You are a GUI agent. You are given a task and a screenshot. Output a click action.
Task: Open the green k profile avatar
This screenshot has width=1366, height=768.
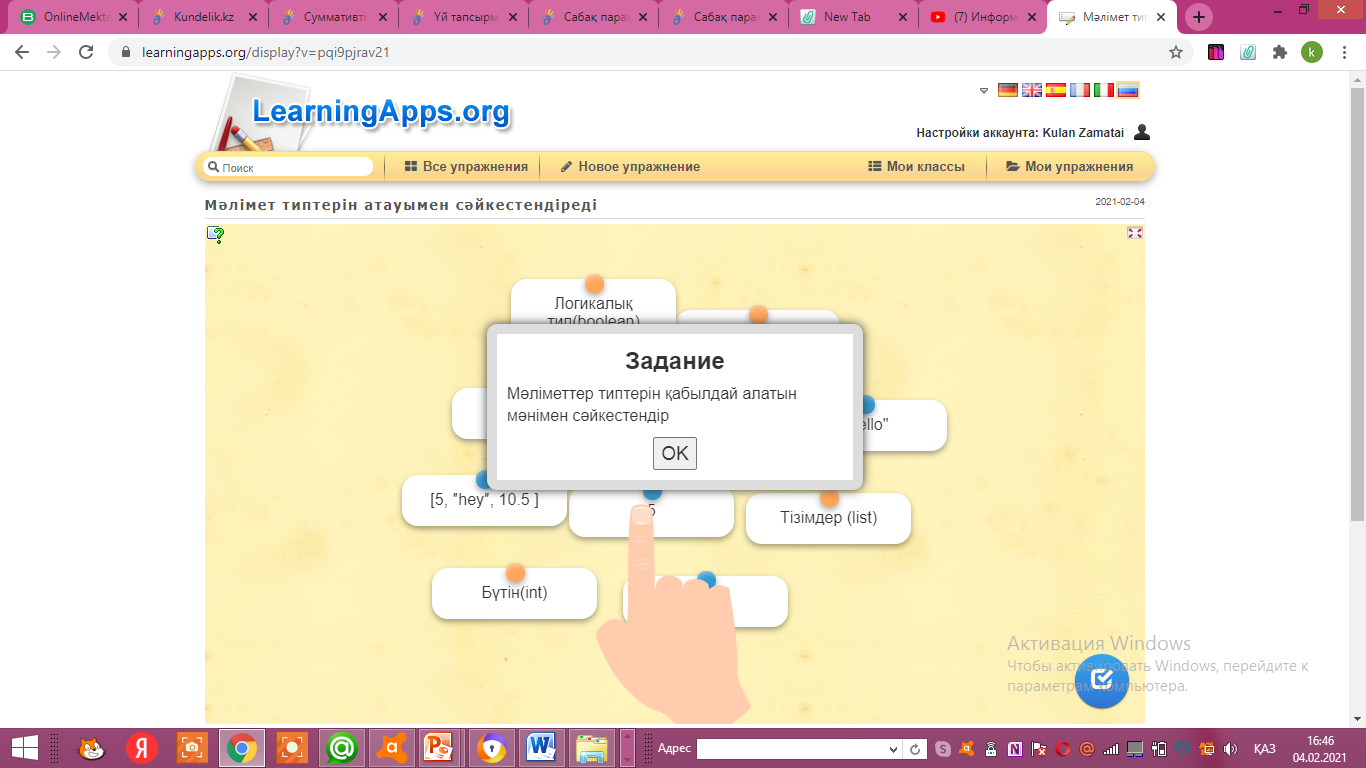(x=1311, y=53)
